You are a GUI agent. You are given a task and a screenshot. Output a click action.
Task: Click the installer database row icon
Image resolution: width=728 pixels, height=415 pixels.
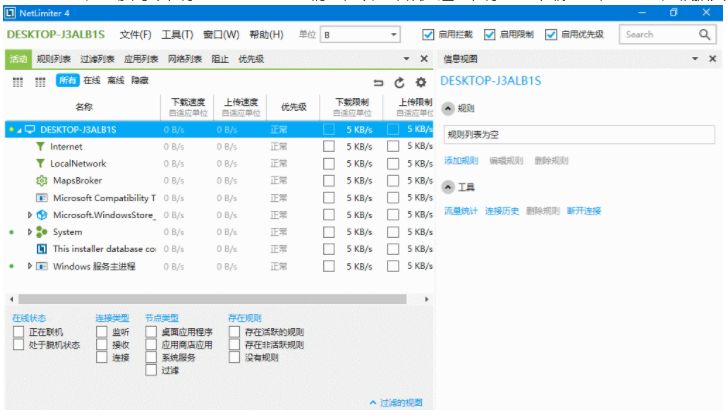point(42,249)
